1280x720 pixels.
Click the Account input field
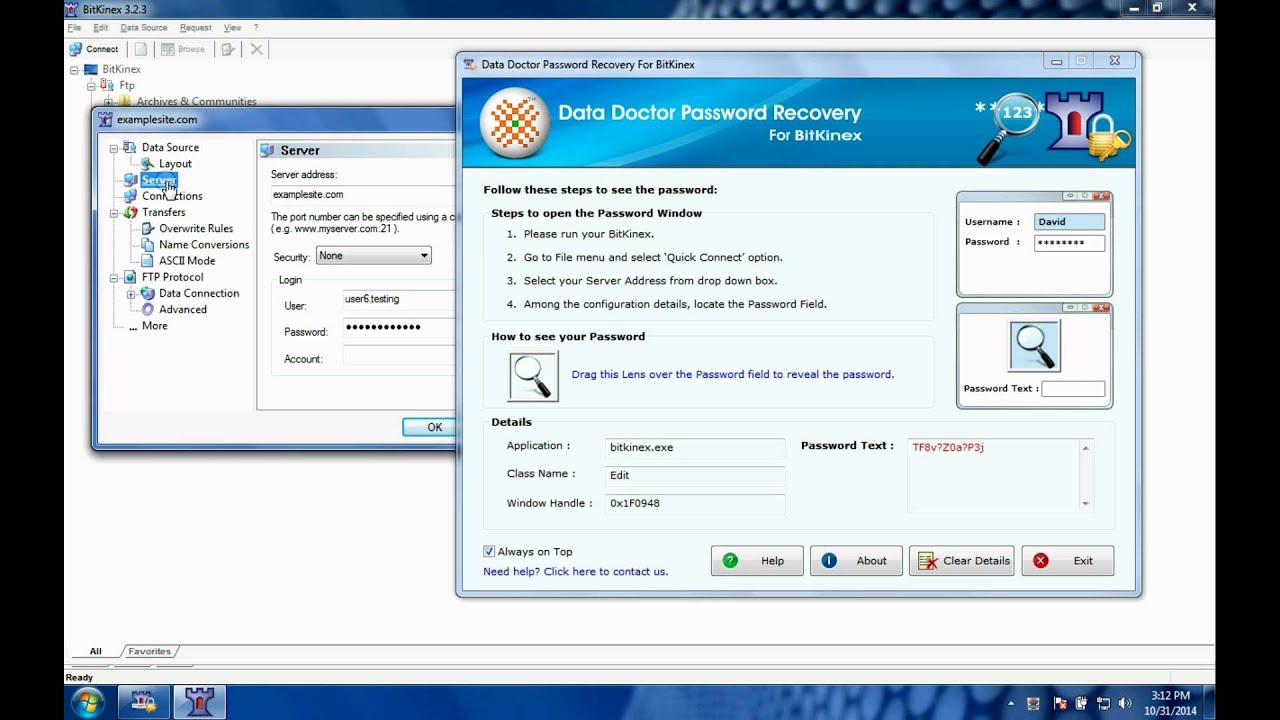(399, 357)
